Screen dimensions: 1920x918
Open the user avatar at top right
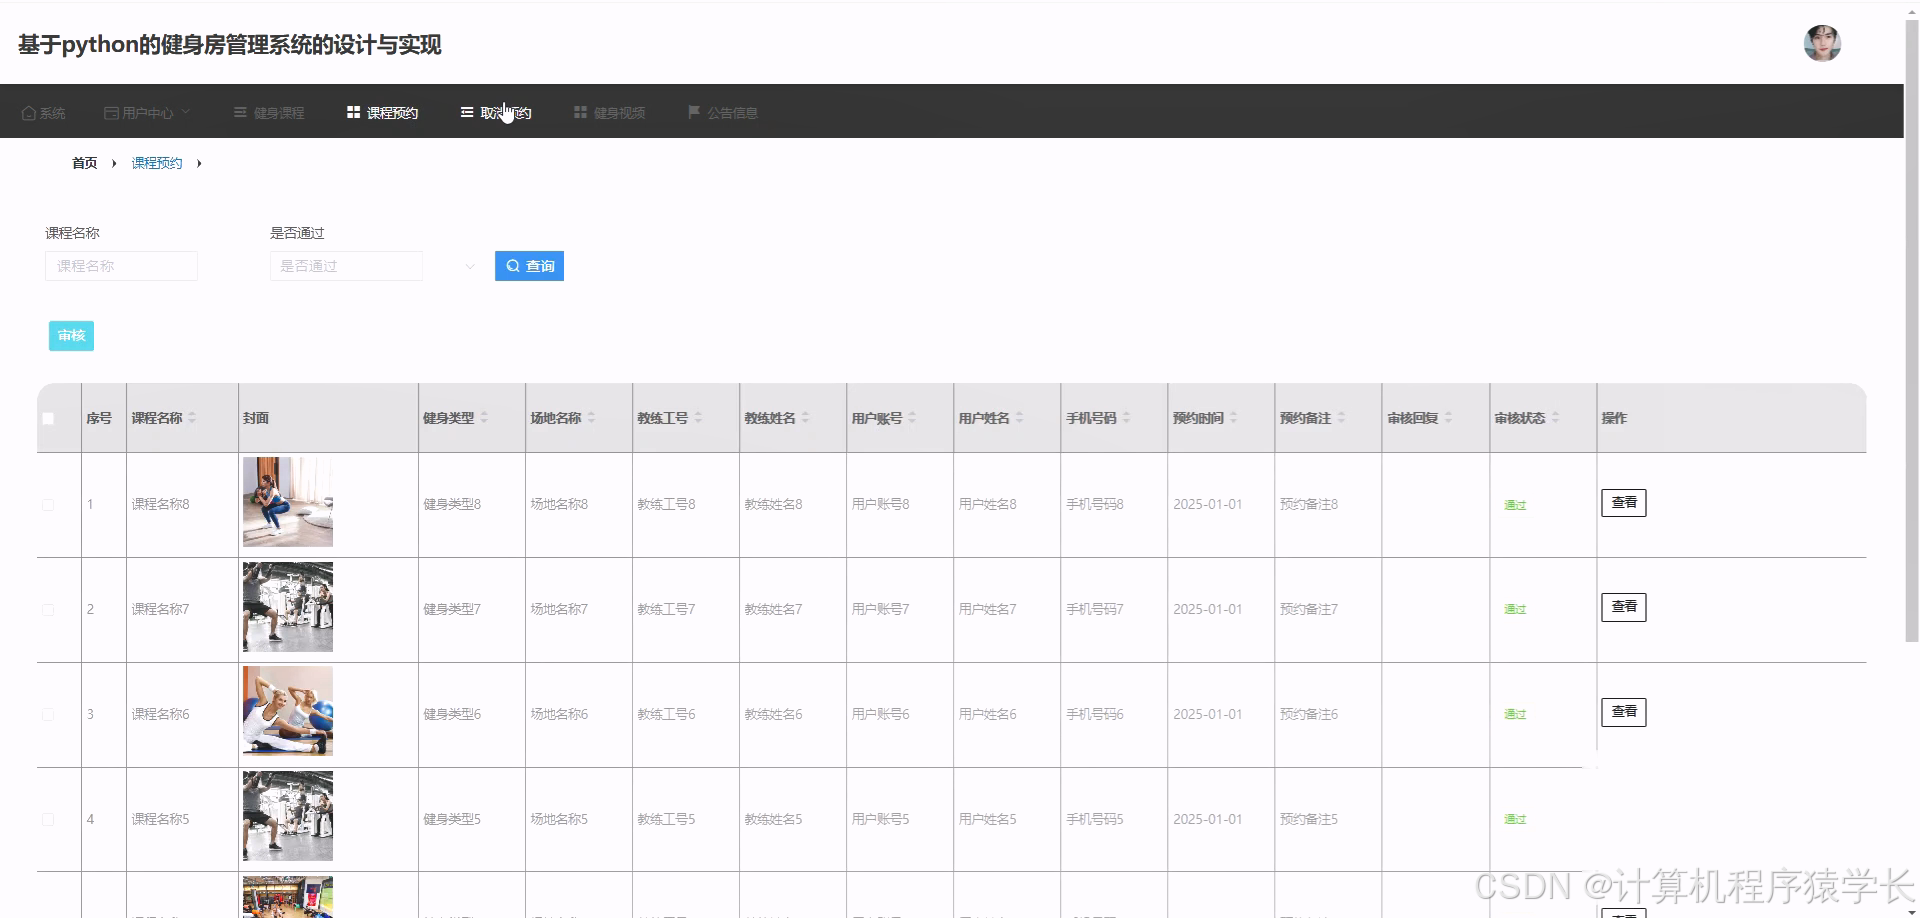coord(1822,43)
